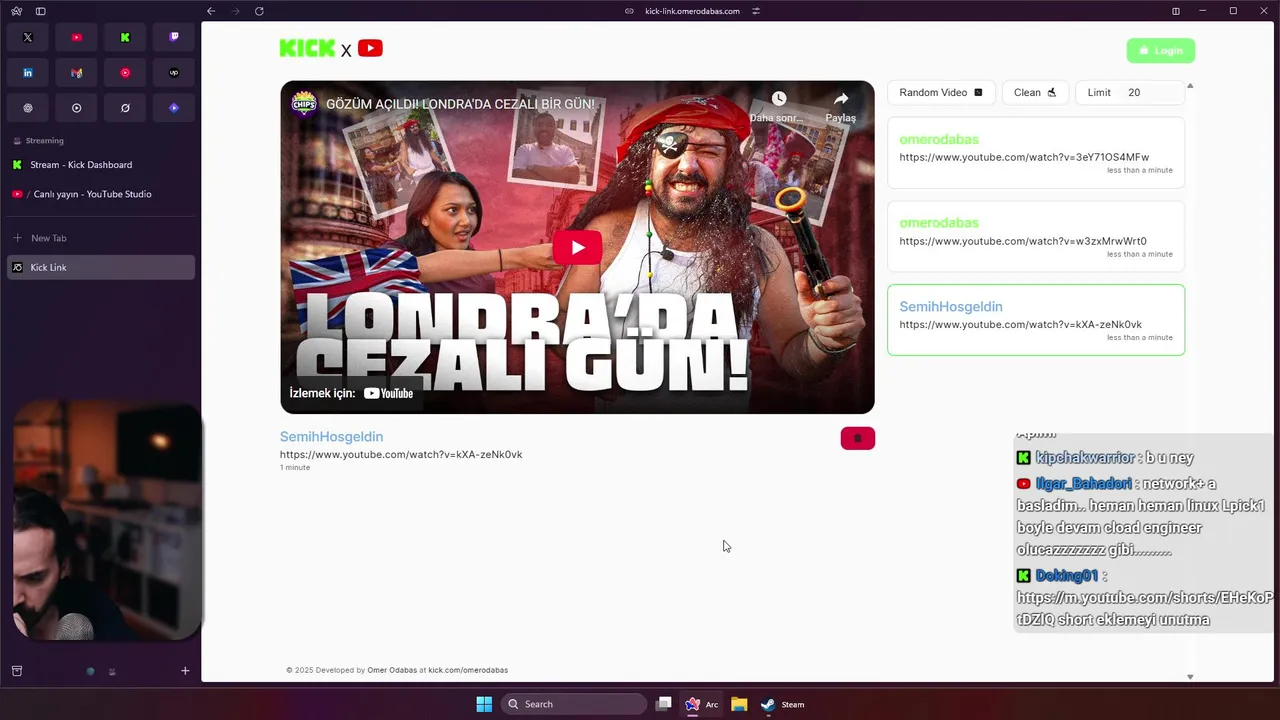Select omerodabas card ending w3zxMrwWrt0
Image resolution: width=1280 pixels, height=720 pixels.
coord(1036,236)
